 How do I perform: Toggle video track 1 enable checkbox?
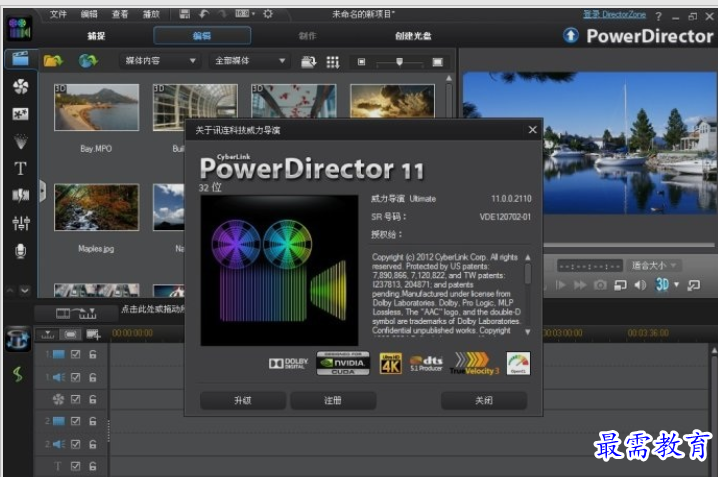point(76,354)
